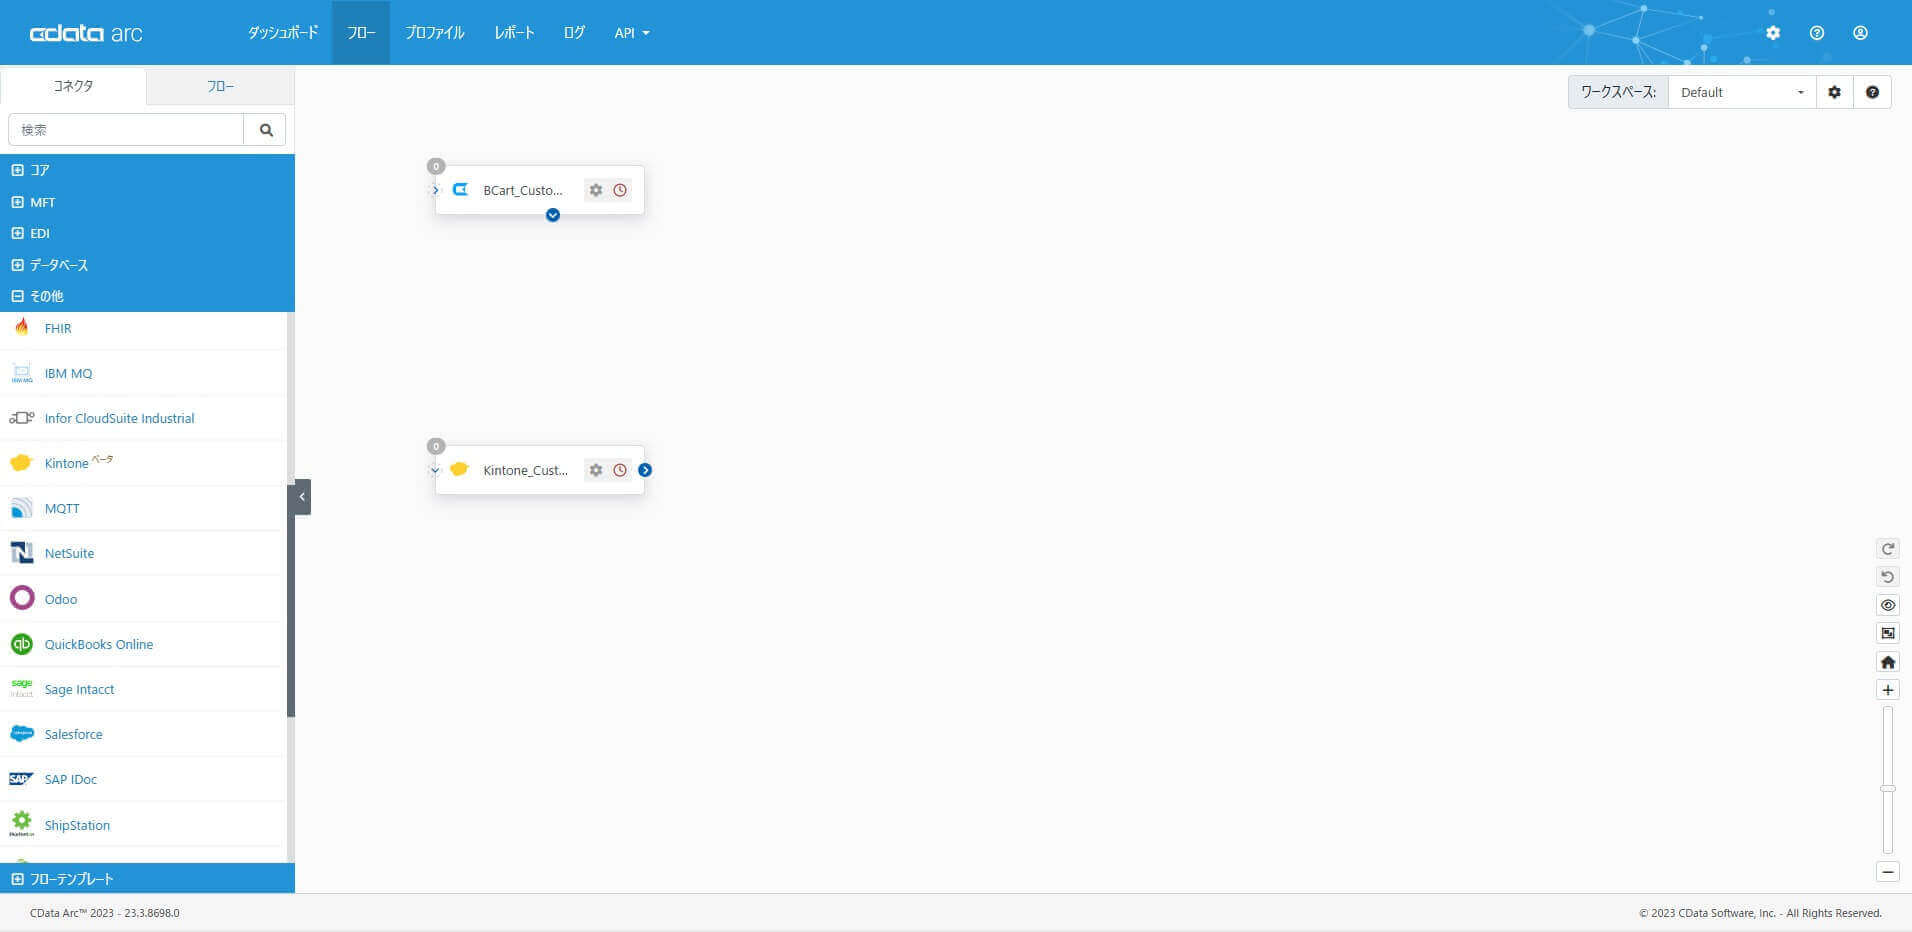Click BCart connector left input arrow

[x=435, y=190]
